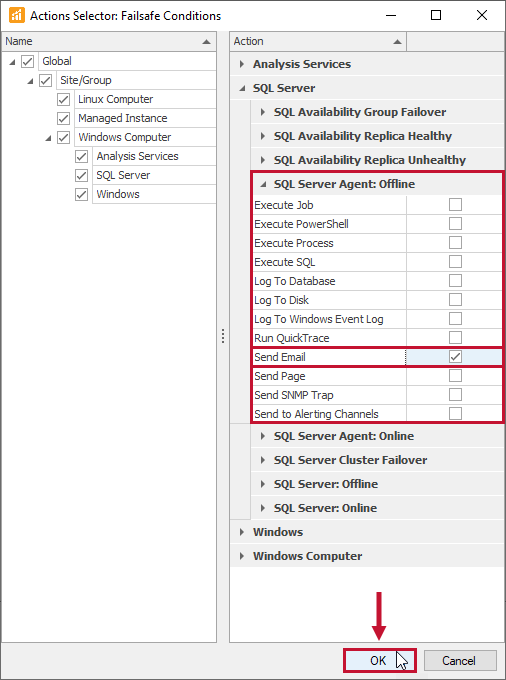Image resolution: width=506 pixels, height=680 pixels.
Task: Collapse the Global tree node arrow
Action: click(x=12, y=62)
